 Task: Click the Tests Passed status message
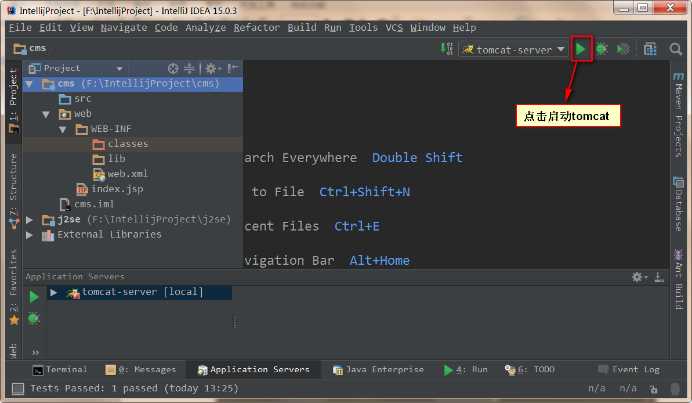[x=134, y=388]
